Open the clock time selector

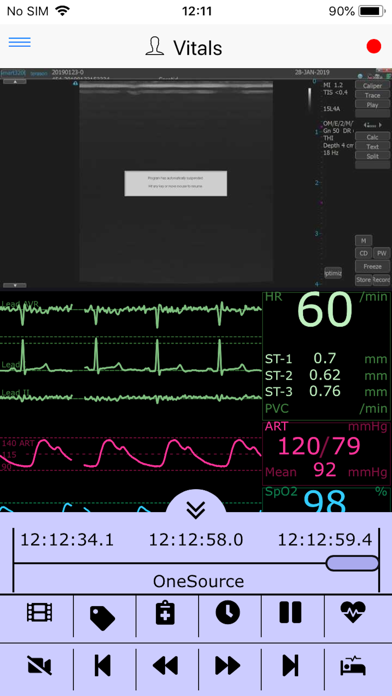228,613
